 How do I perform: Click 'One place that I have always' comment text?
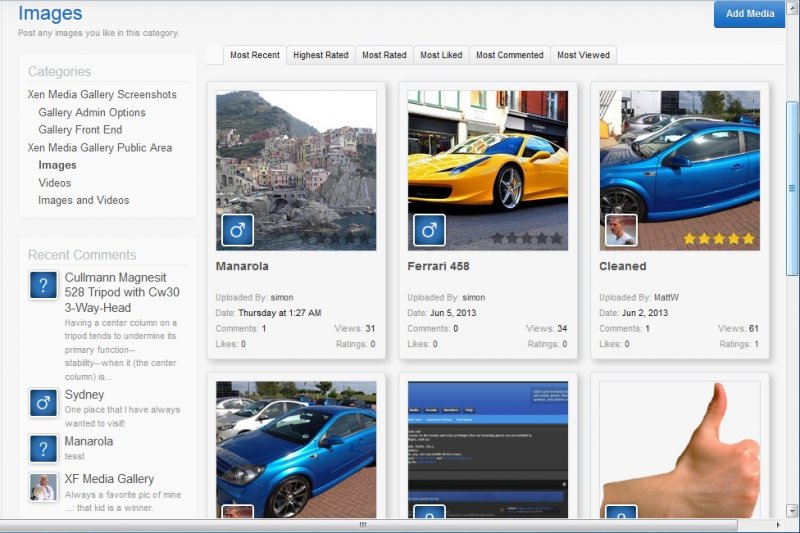click(x=122, y=410)
